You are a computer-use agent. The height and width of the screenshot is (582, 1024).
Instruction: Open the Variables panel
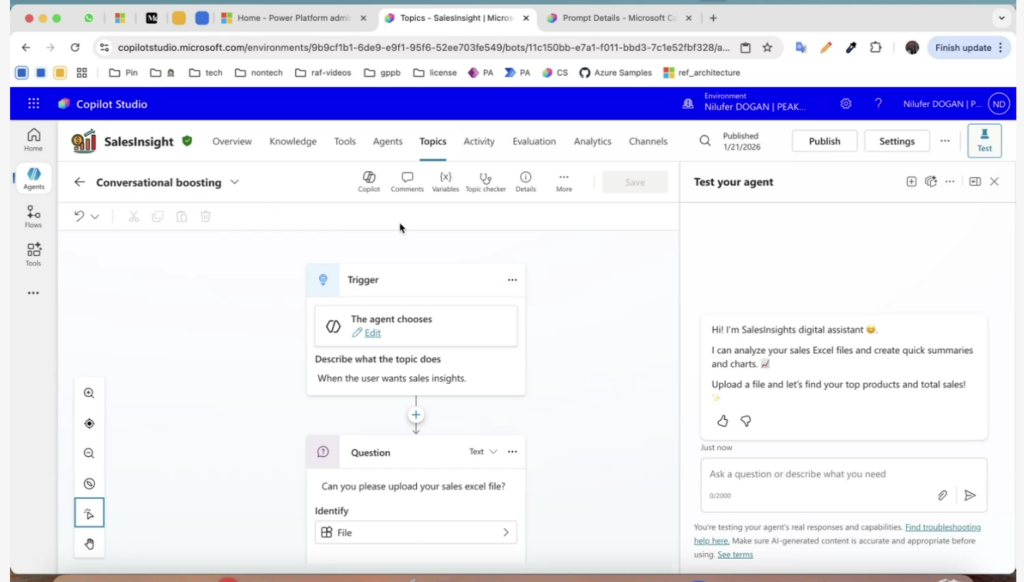(x=445, y=181)
